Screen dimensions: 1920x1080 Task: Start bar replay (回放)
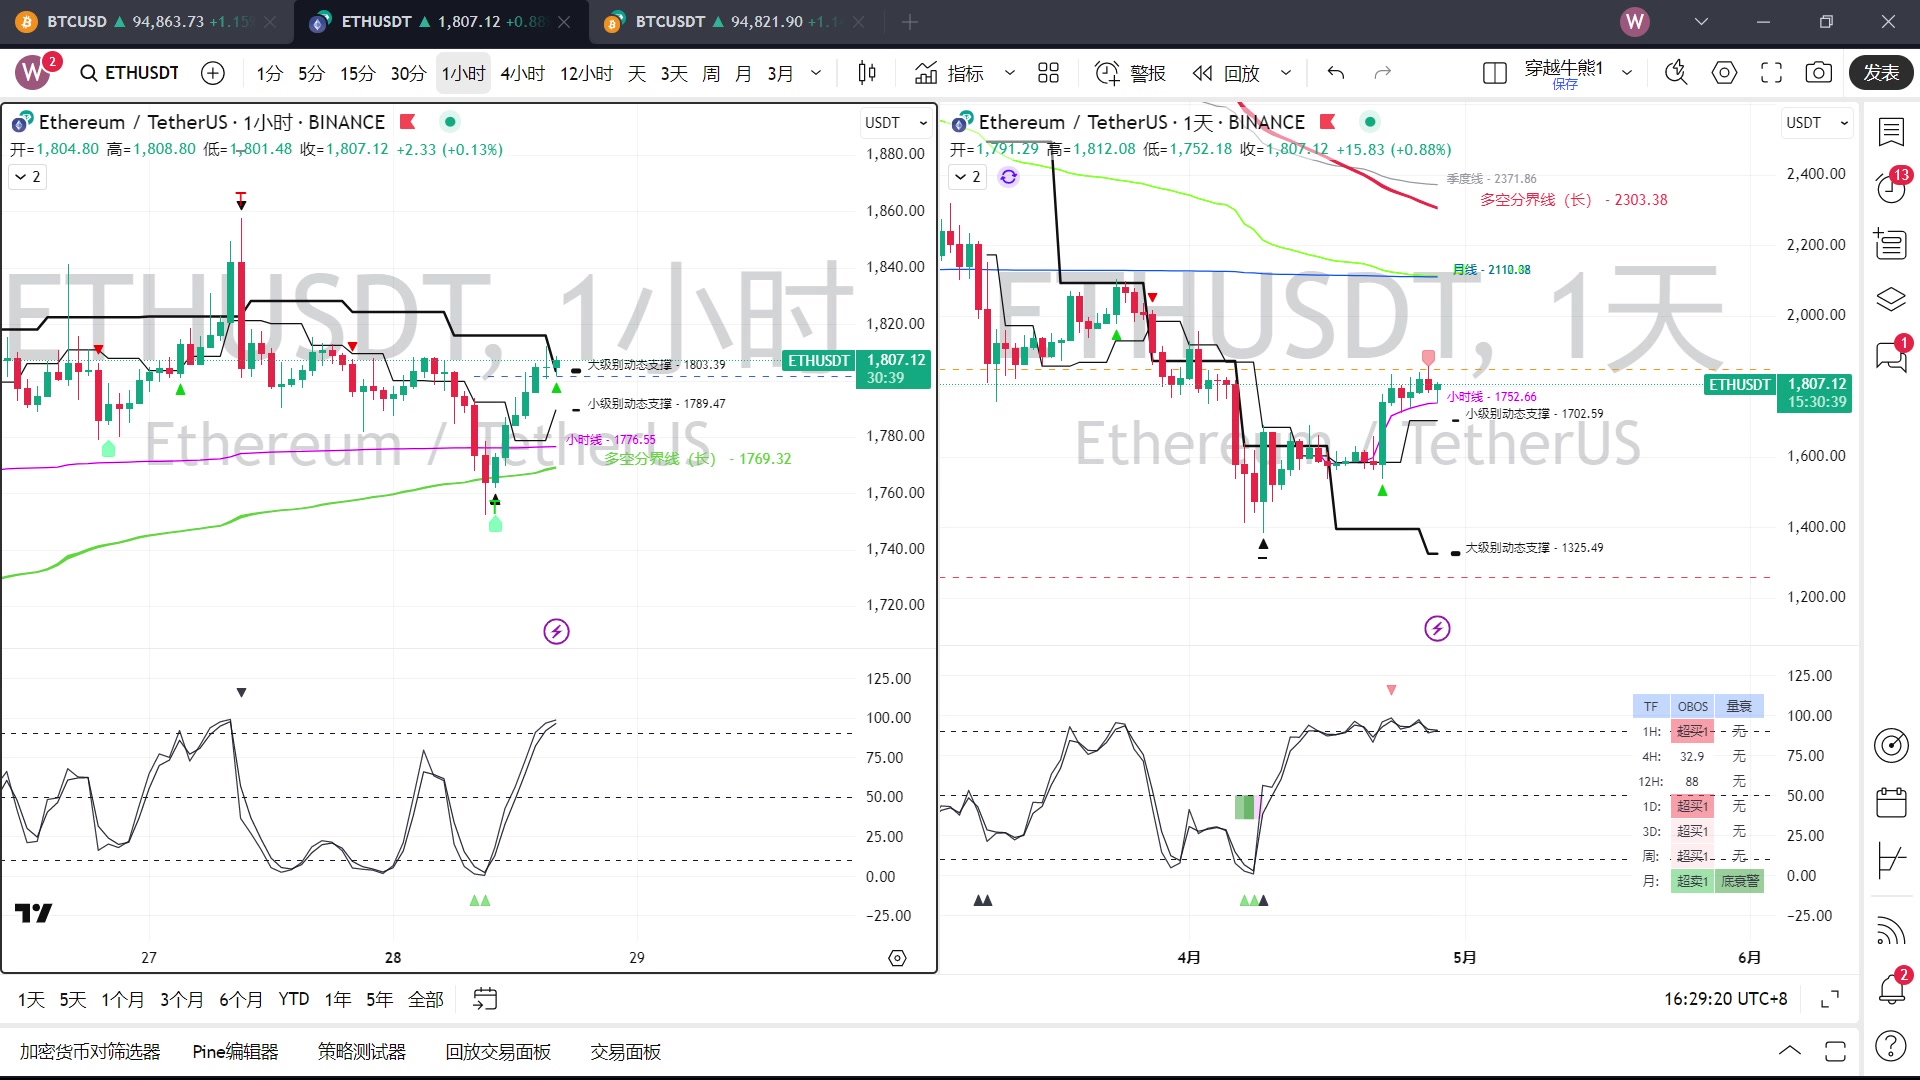[1227, 73]
